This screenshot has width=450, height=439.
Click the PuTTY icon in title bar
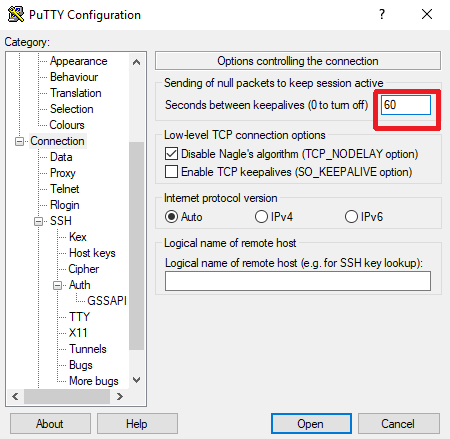coord(16,14)
